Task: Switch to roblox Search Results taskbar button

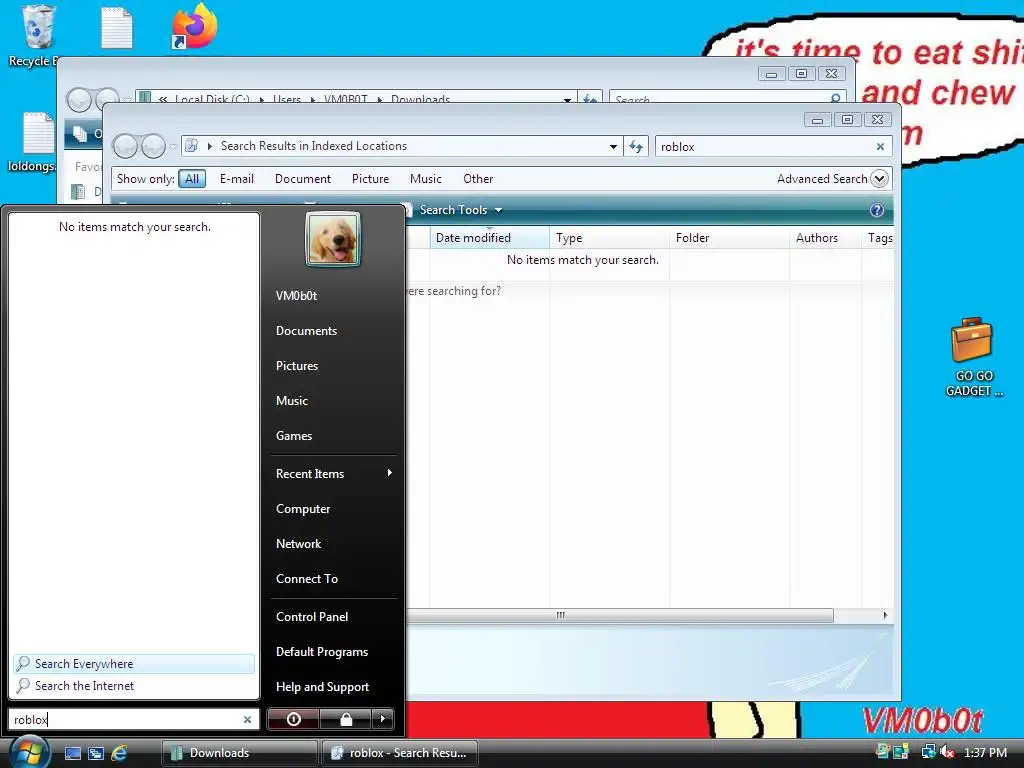Action: click(x=400, y=753)
